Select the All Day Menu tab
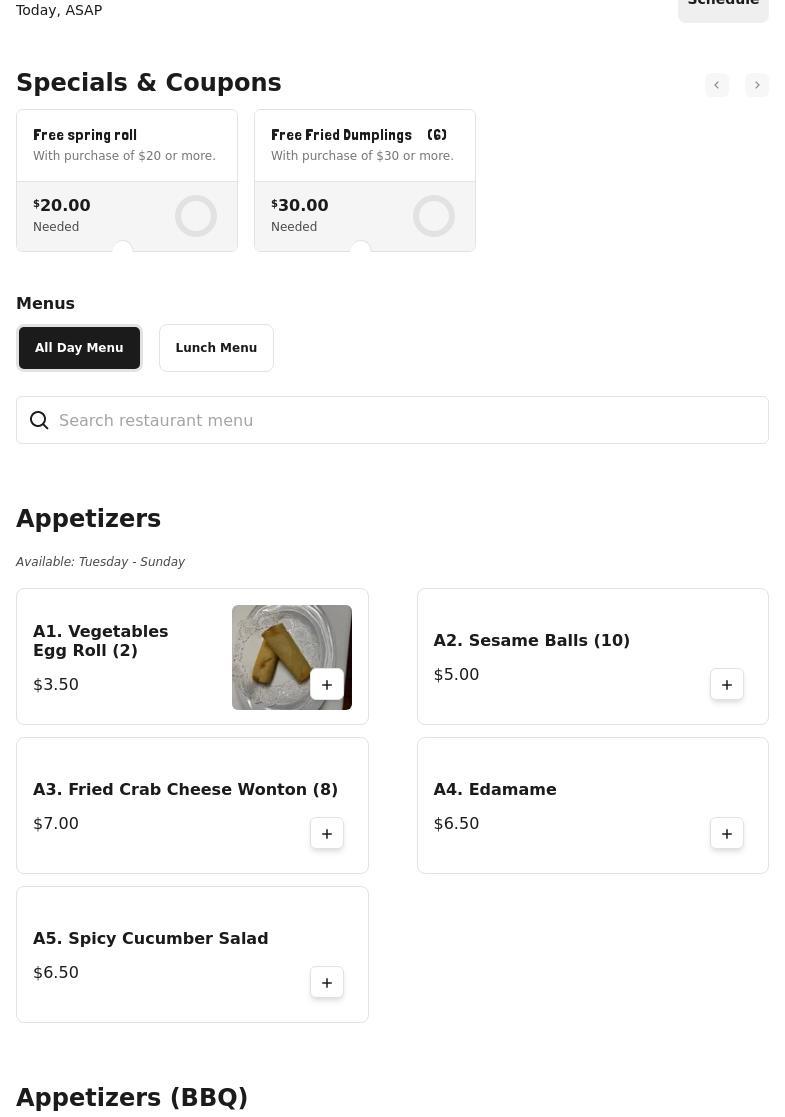Image resolution: width=785 pixels, height=1117 pixels. pos(79,348)
